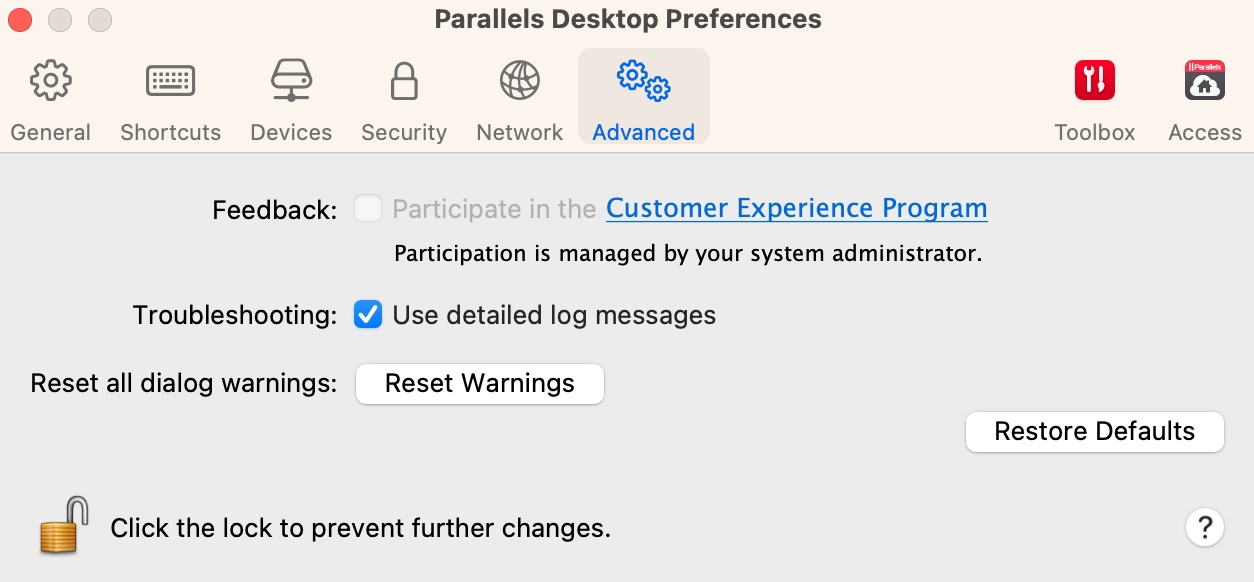The height and width of the screenshot is (582, 1254).
Task: Uncheck Use detailed log messages
Action: pos(368,316)
